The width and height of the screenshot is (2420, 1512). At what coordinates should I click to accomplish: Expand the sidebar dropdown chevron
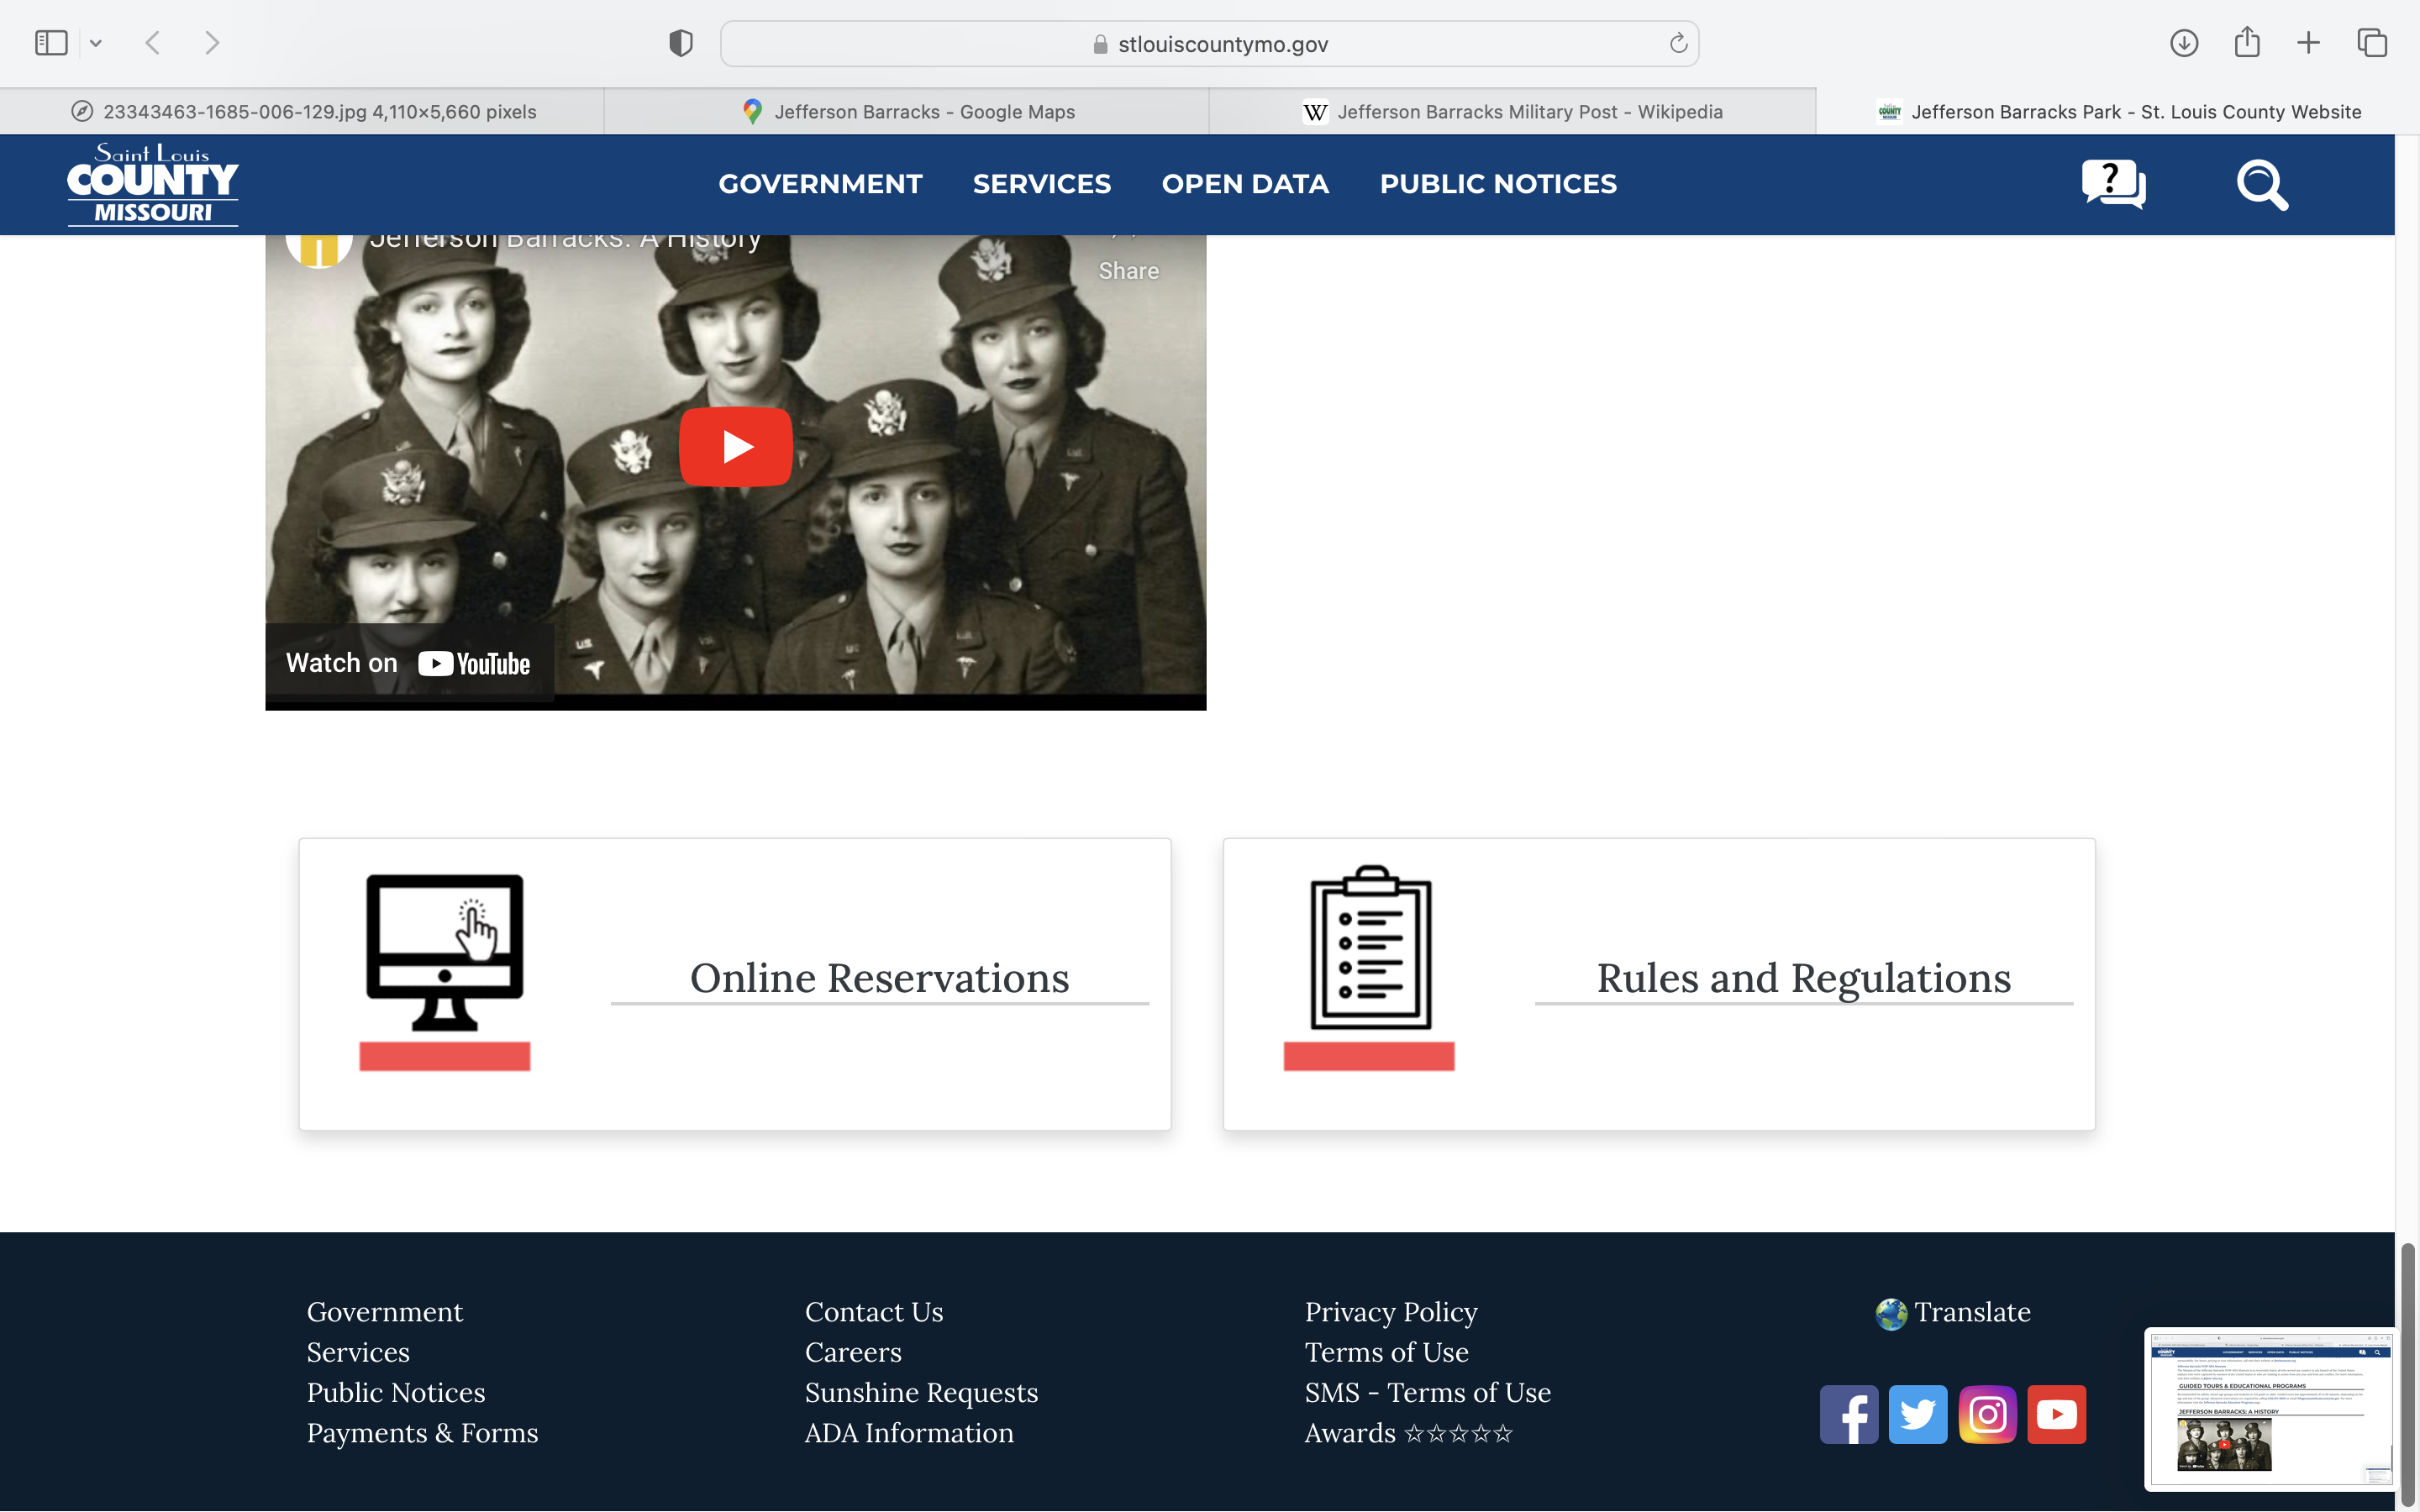point(96,43)
